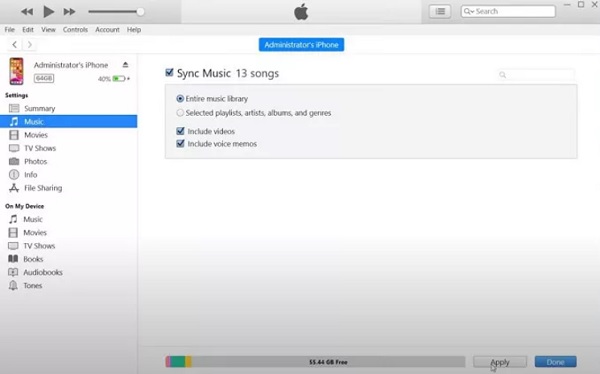Click the Play button
600x374 pixels.
[x=49, y=11]
